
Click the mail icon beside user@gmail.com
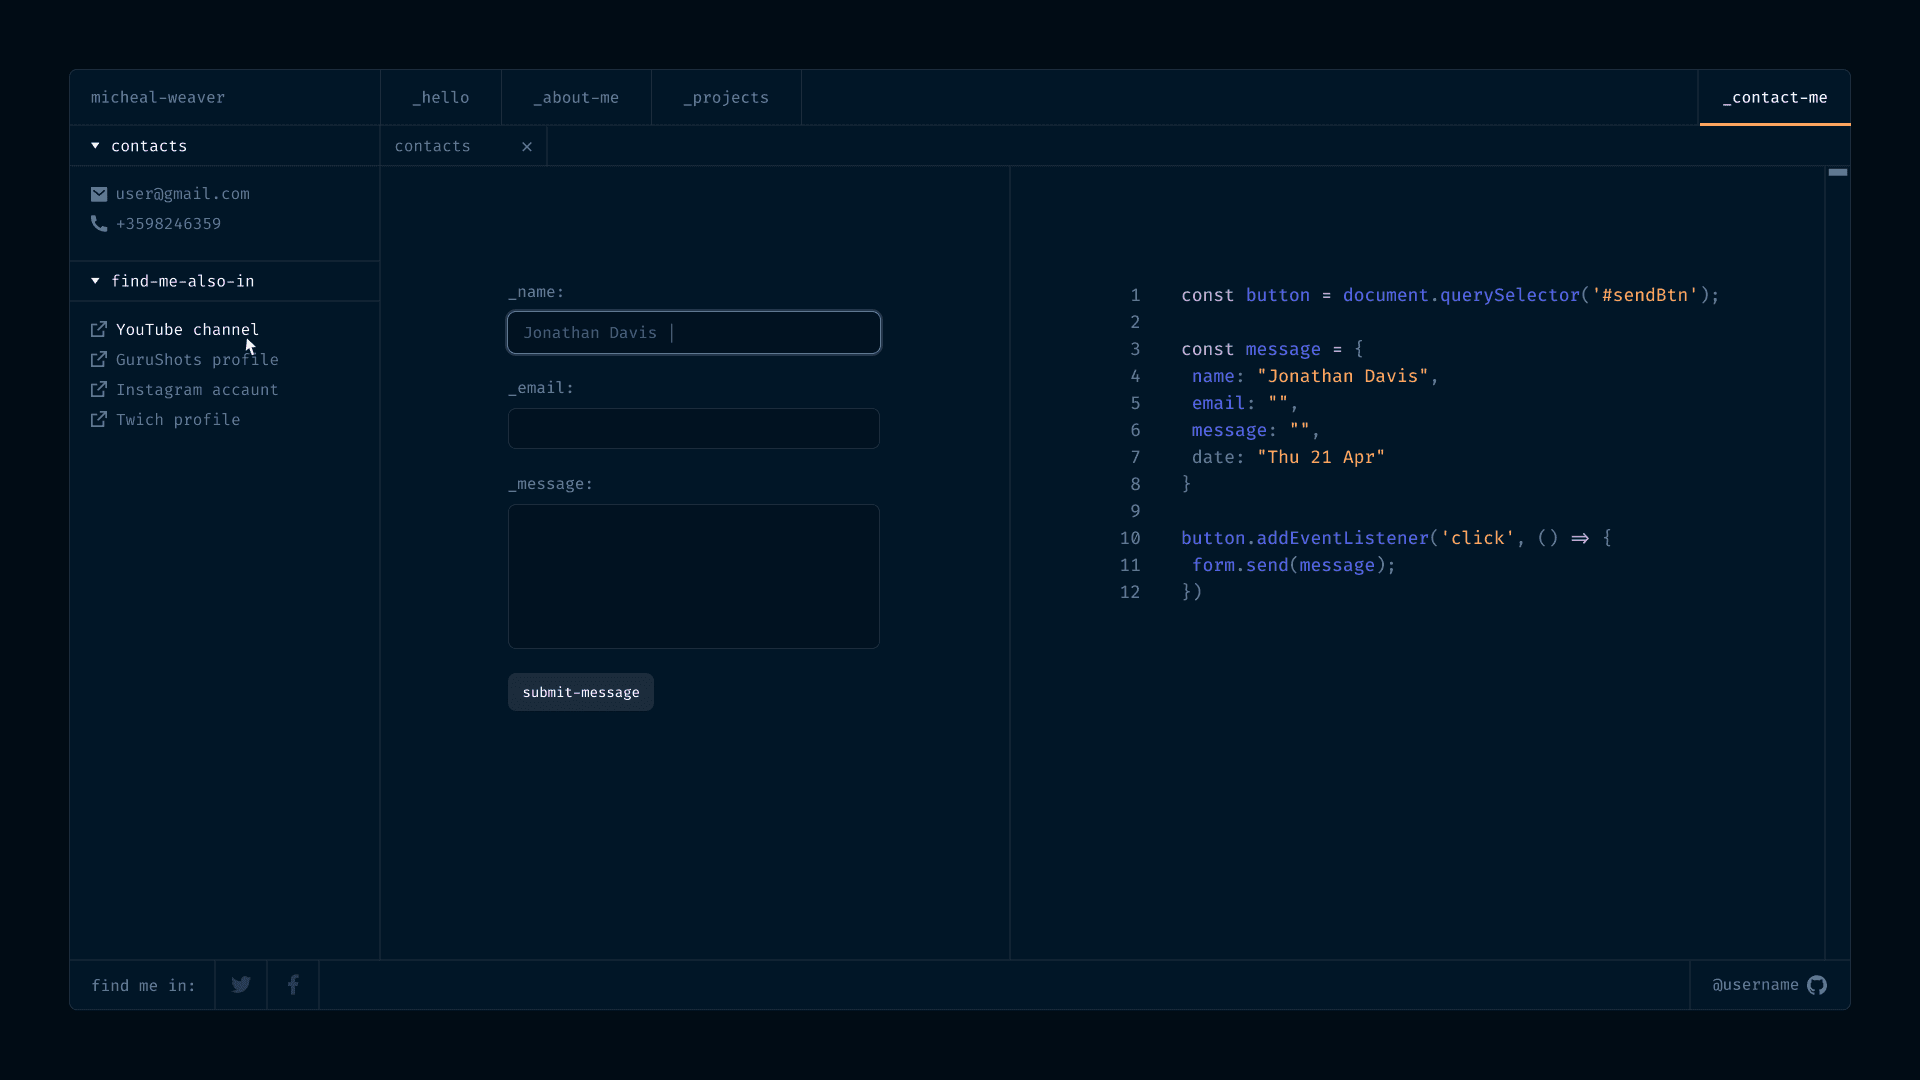[x=99, y=194]
